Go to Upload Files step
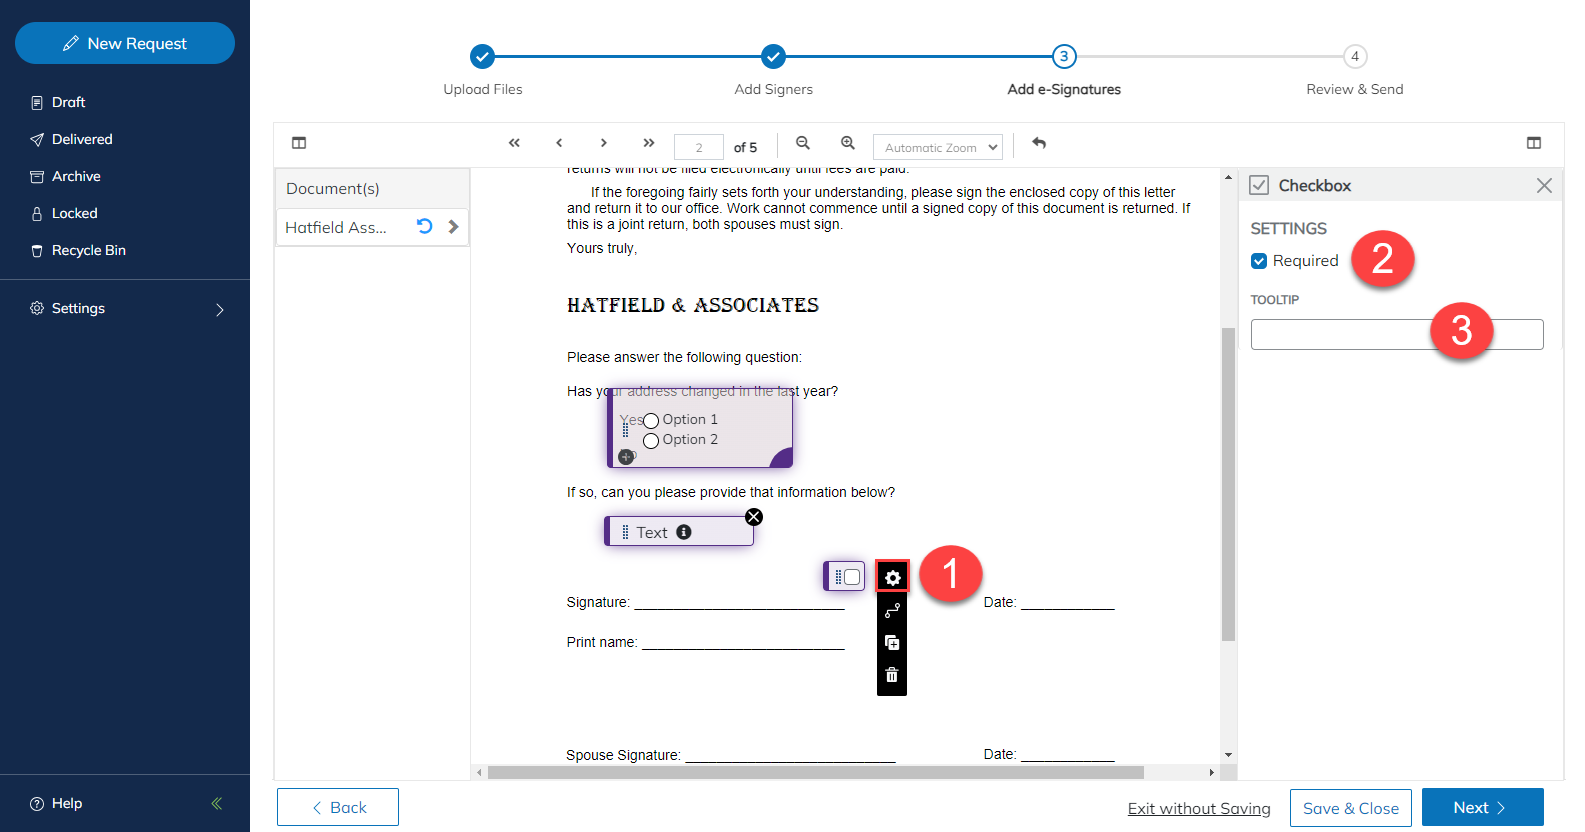 [x=482, y=57]
